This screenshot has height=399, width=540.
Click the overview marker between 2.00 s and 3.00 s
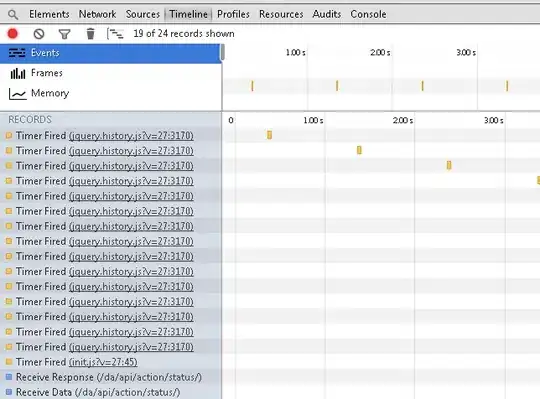(x=422, y=86)
